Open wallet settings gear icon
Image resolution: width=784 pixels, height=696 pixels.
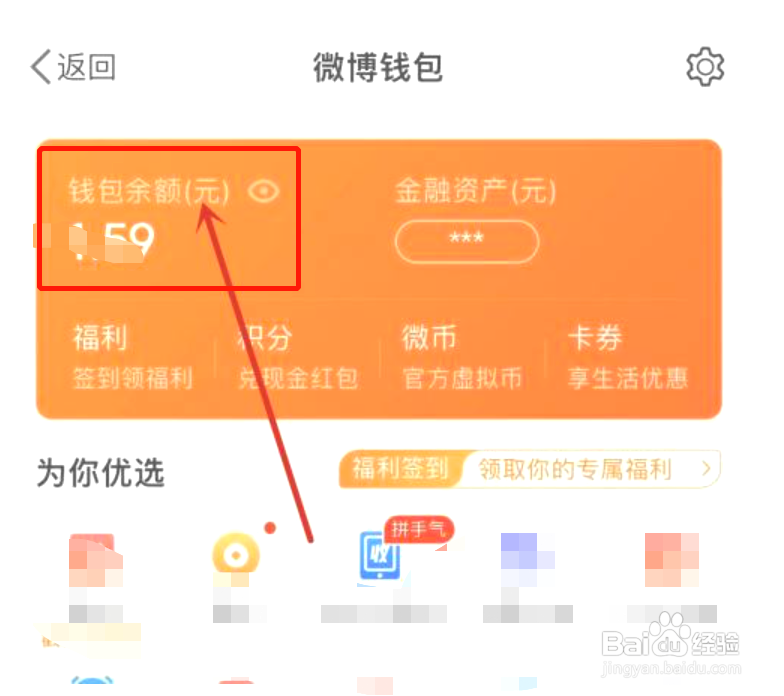pyautogui.click(x=705, y=66)
